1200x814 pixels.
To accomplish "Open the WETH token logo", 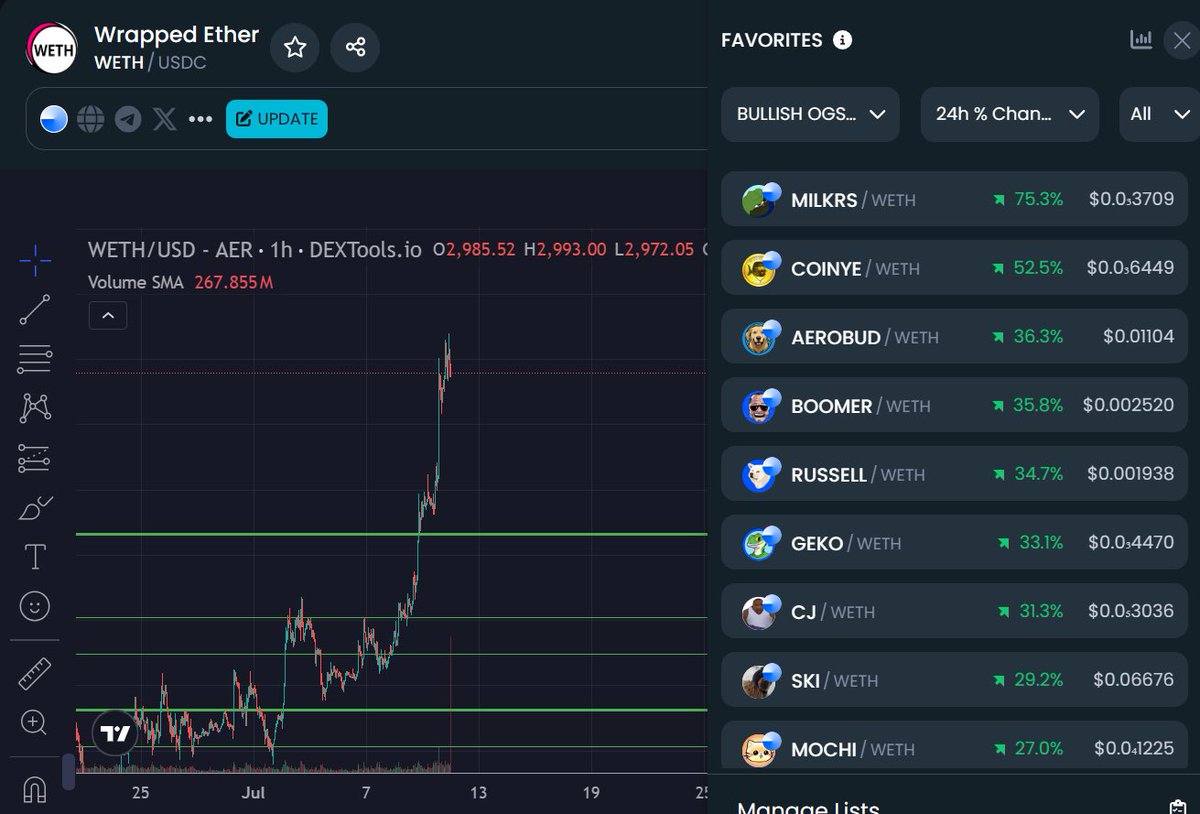I will (x=51, y=47).
